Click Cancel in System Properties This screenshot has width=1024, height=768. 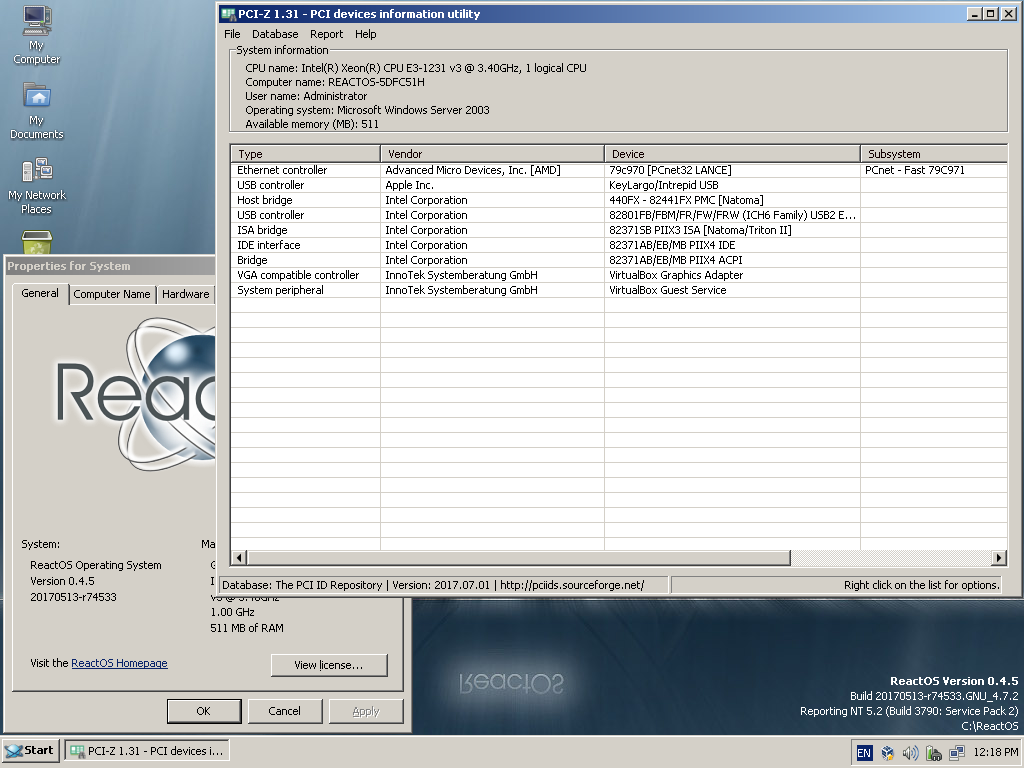284,711
